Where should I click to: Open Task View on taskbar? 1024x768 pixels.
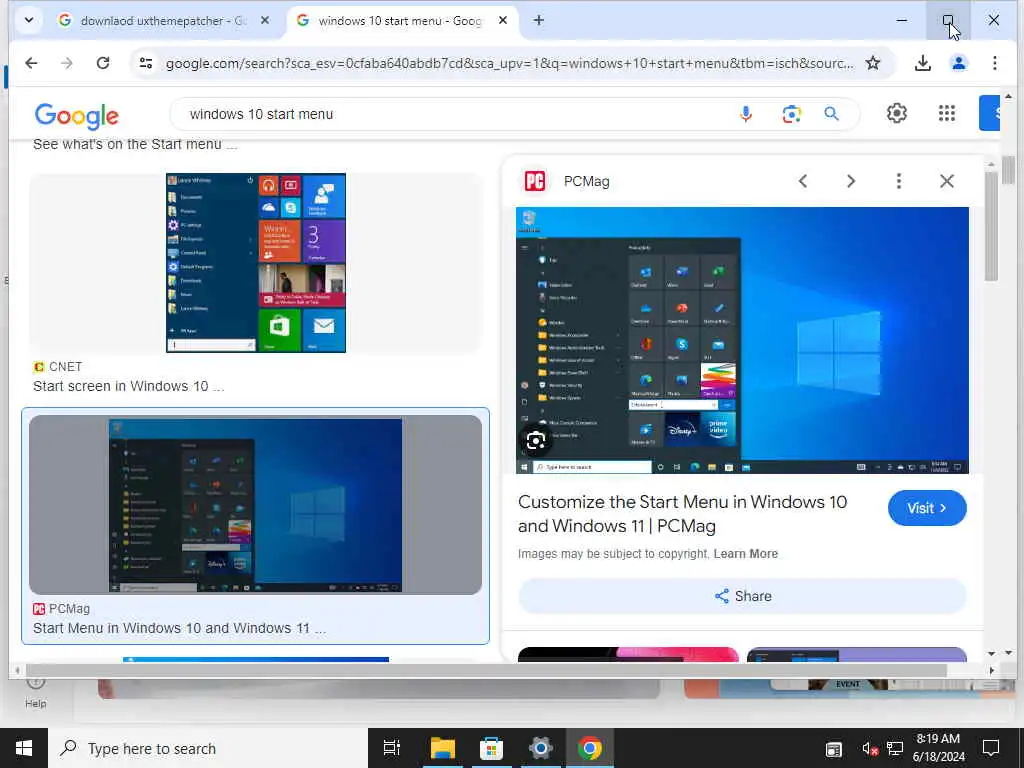tap(391, 748)
